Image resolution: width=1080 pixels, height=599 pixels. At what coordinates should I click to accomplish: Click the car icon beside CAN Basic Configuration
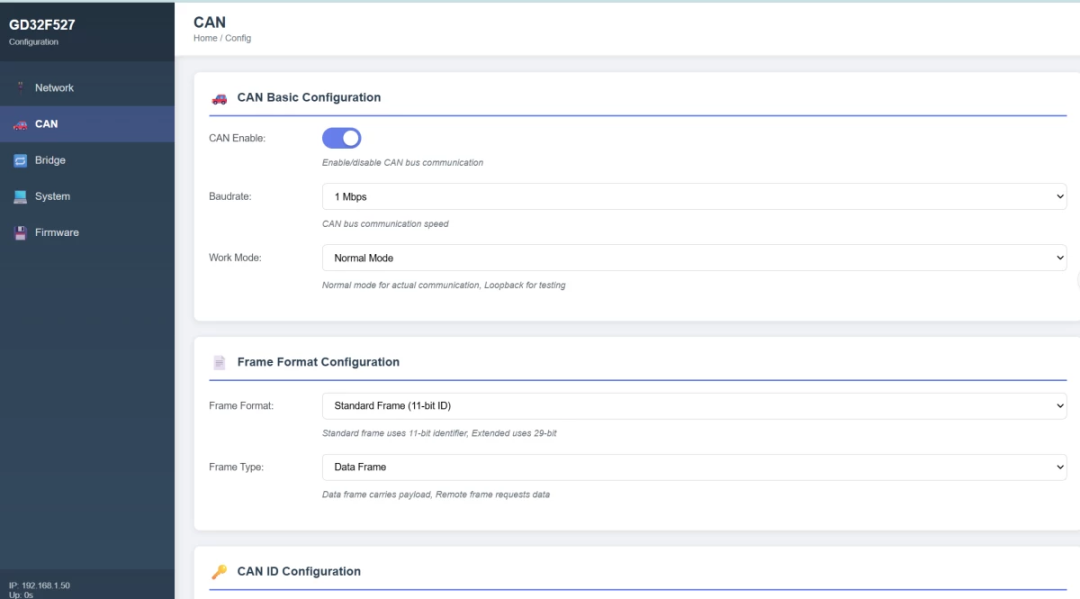tap(219, 98)
